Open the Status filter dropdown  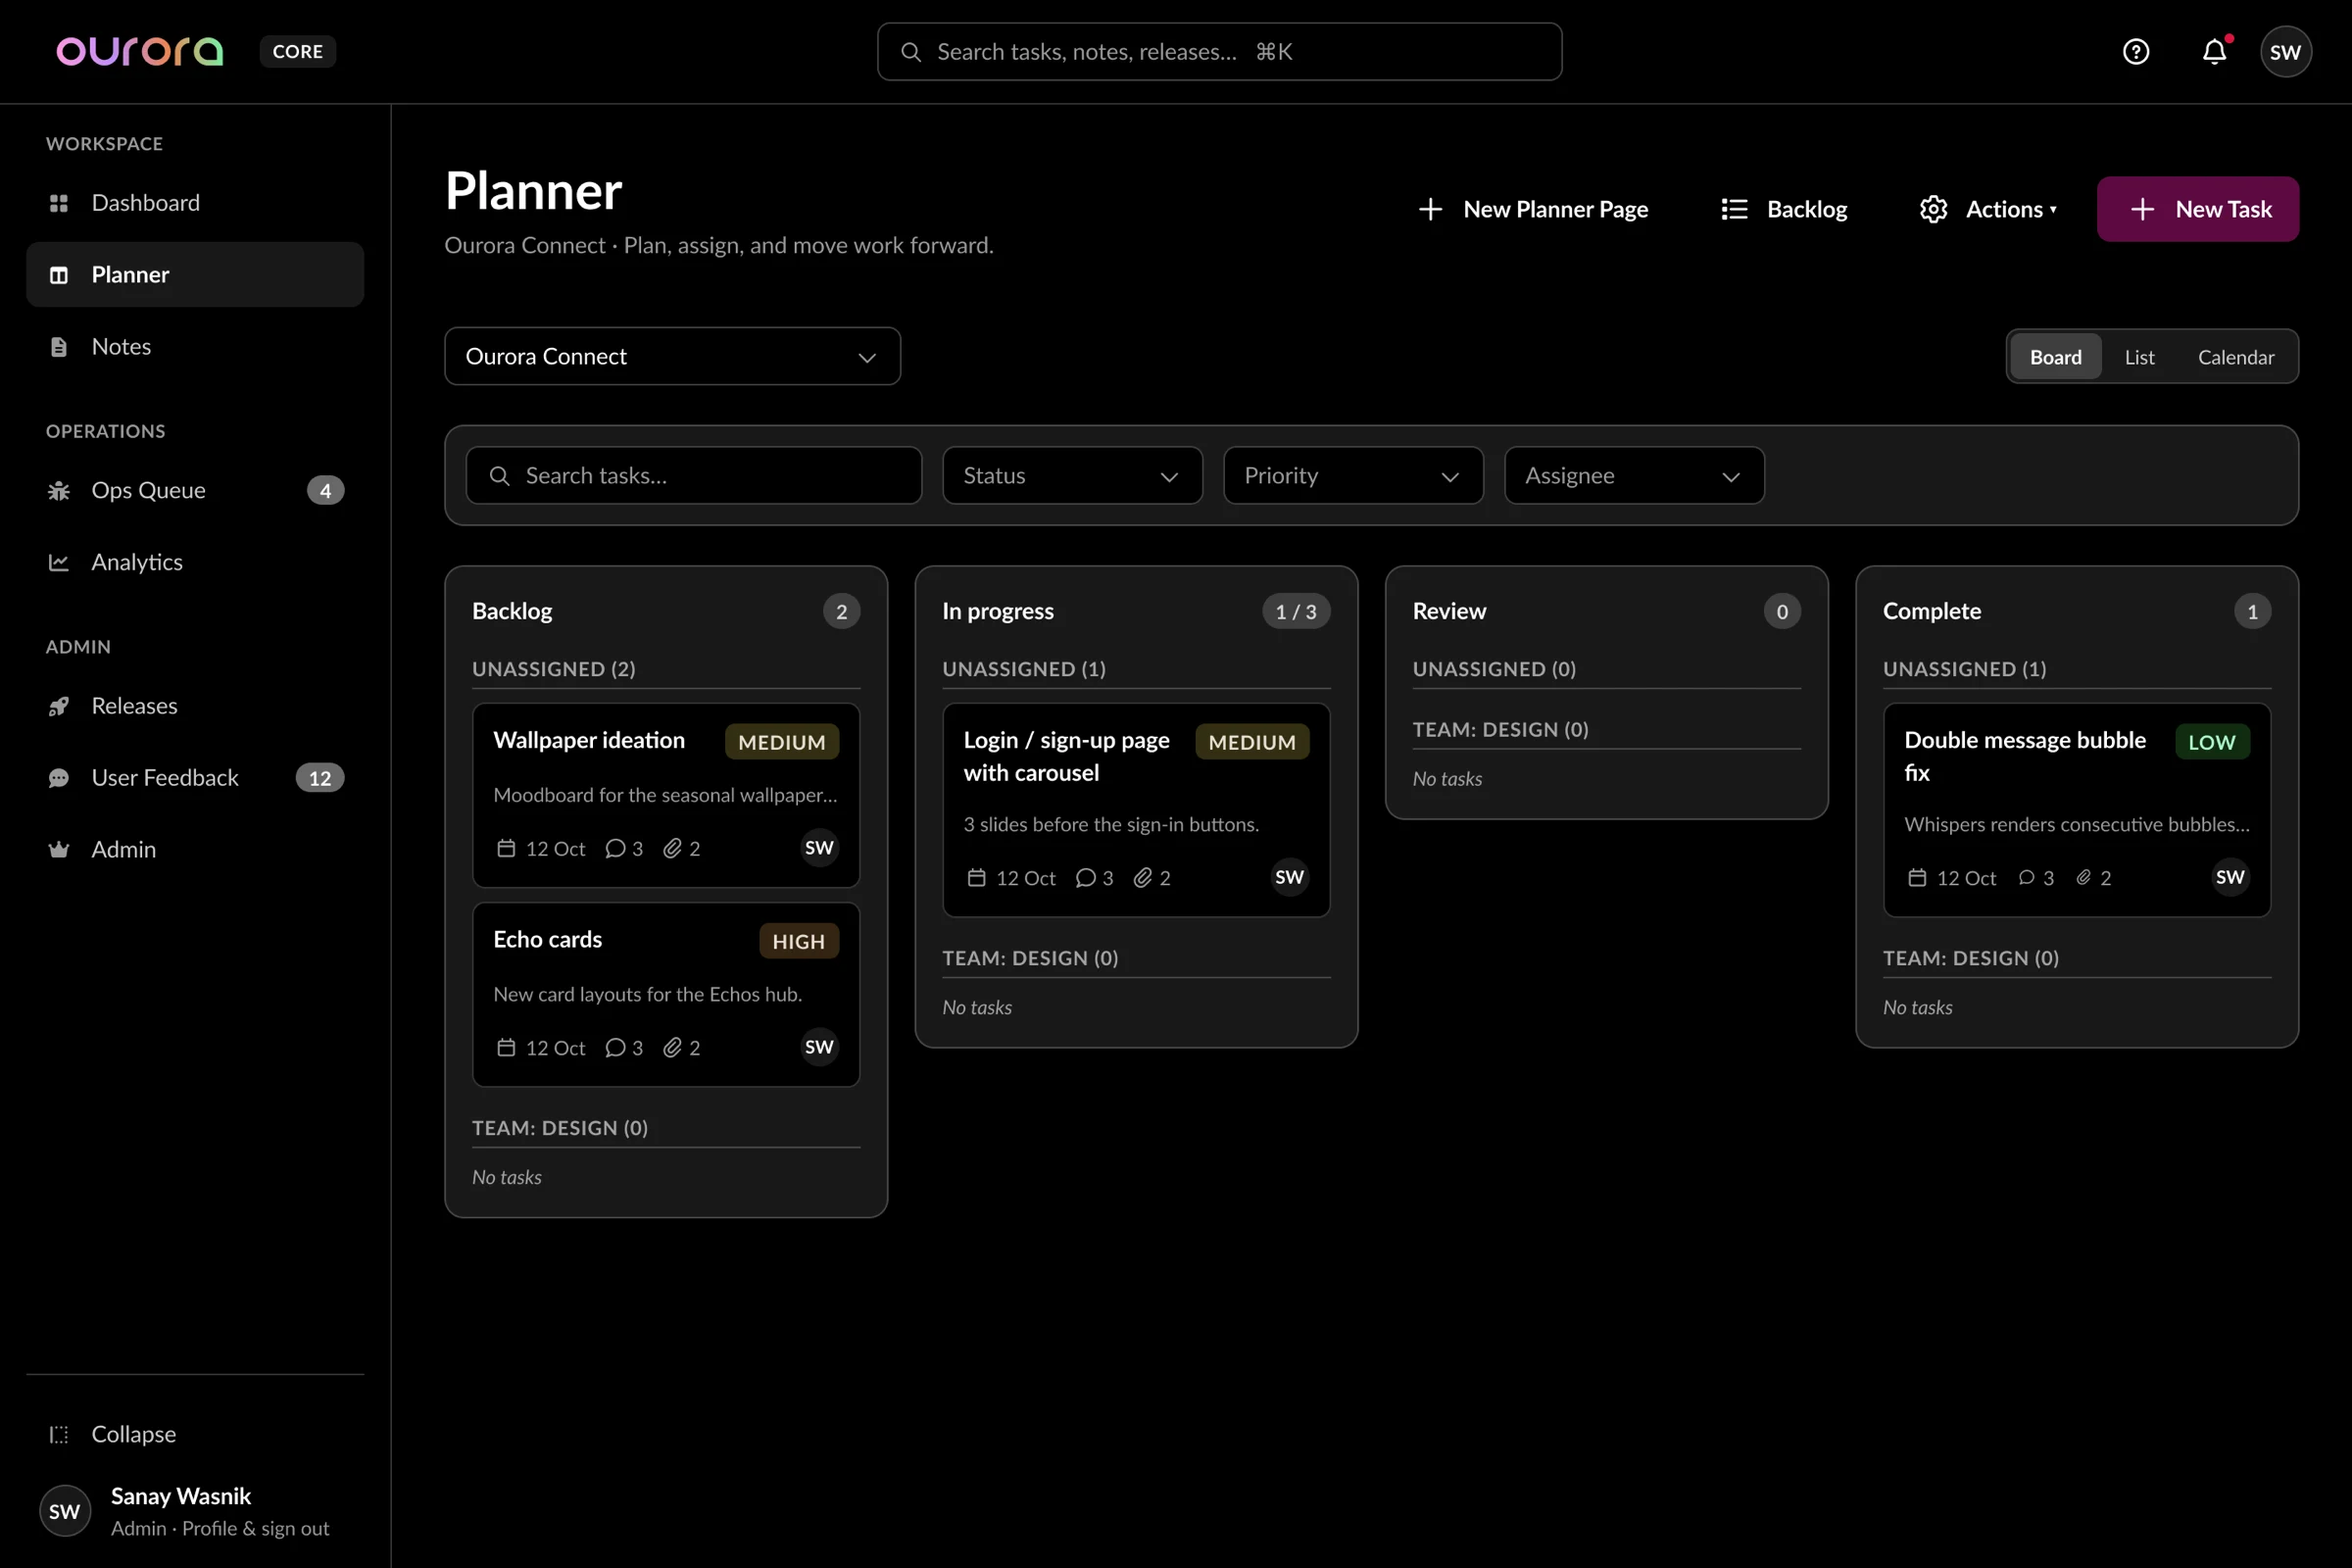click(x=1072, y=475)
